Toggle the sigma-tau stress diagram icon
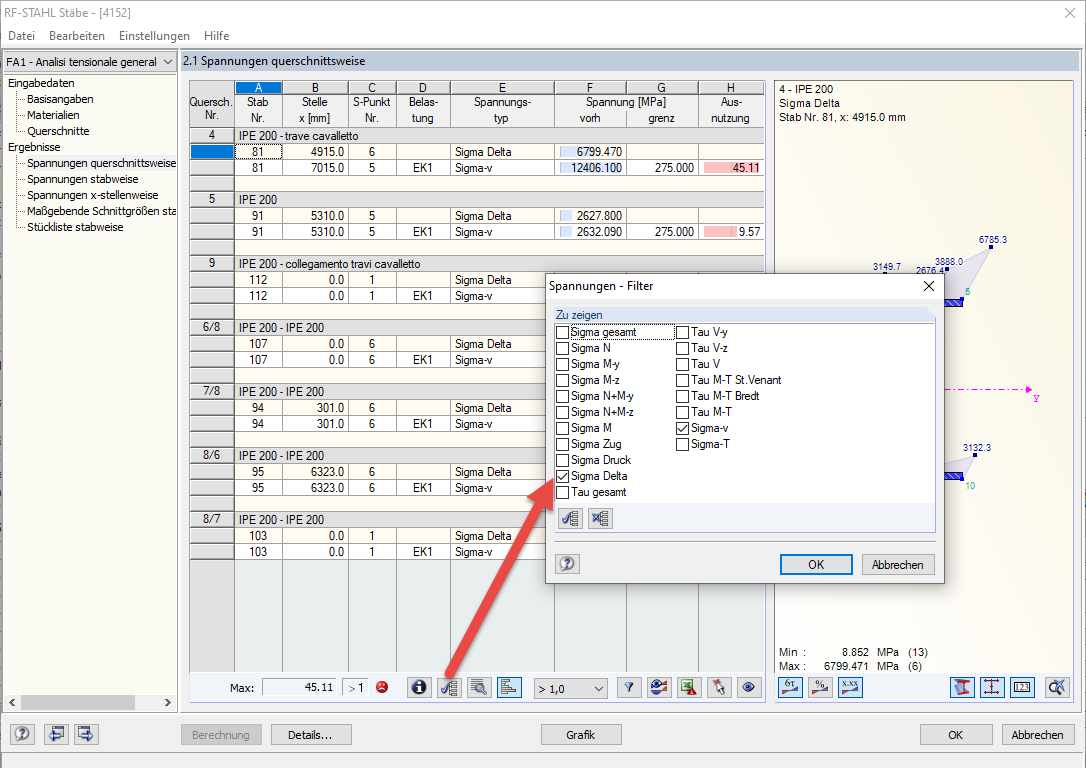The image size is (1086, 768). 790,687
